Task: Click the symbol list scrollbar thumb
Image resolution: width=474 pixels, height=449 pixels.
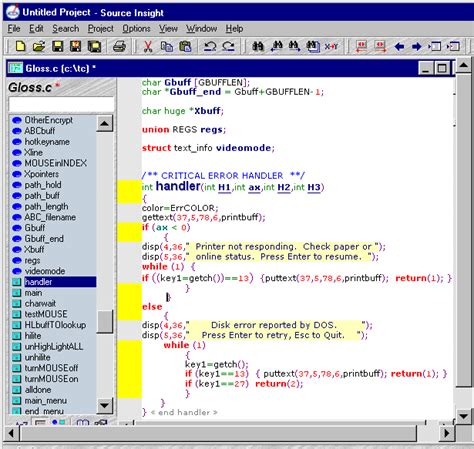Action: coord(105,321)
